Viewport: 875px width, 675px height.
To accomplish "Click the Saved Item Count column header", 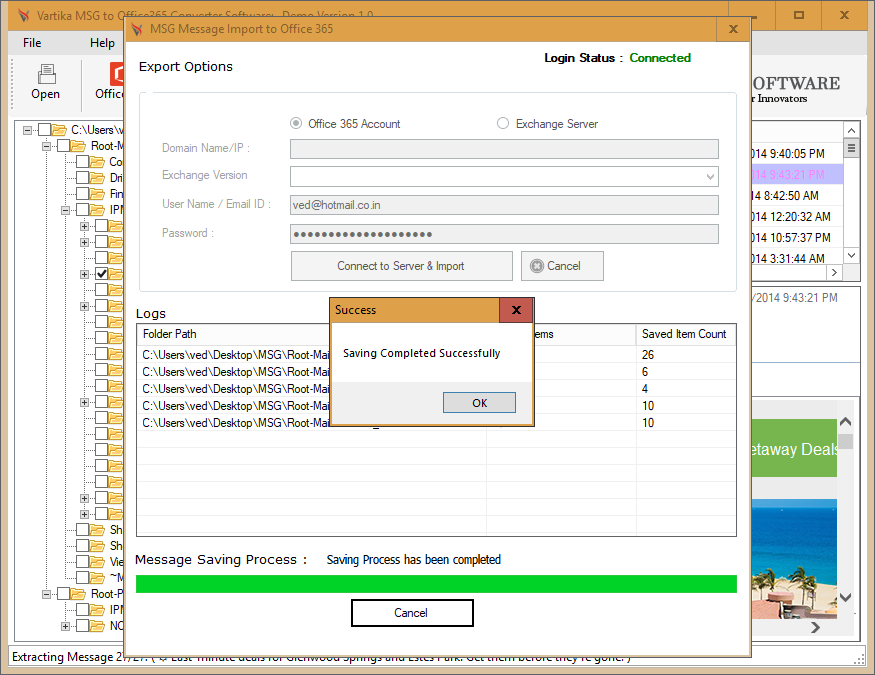I will 684,334.
